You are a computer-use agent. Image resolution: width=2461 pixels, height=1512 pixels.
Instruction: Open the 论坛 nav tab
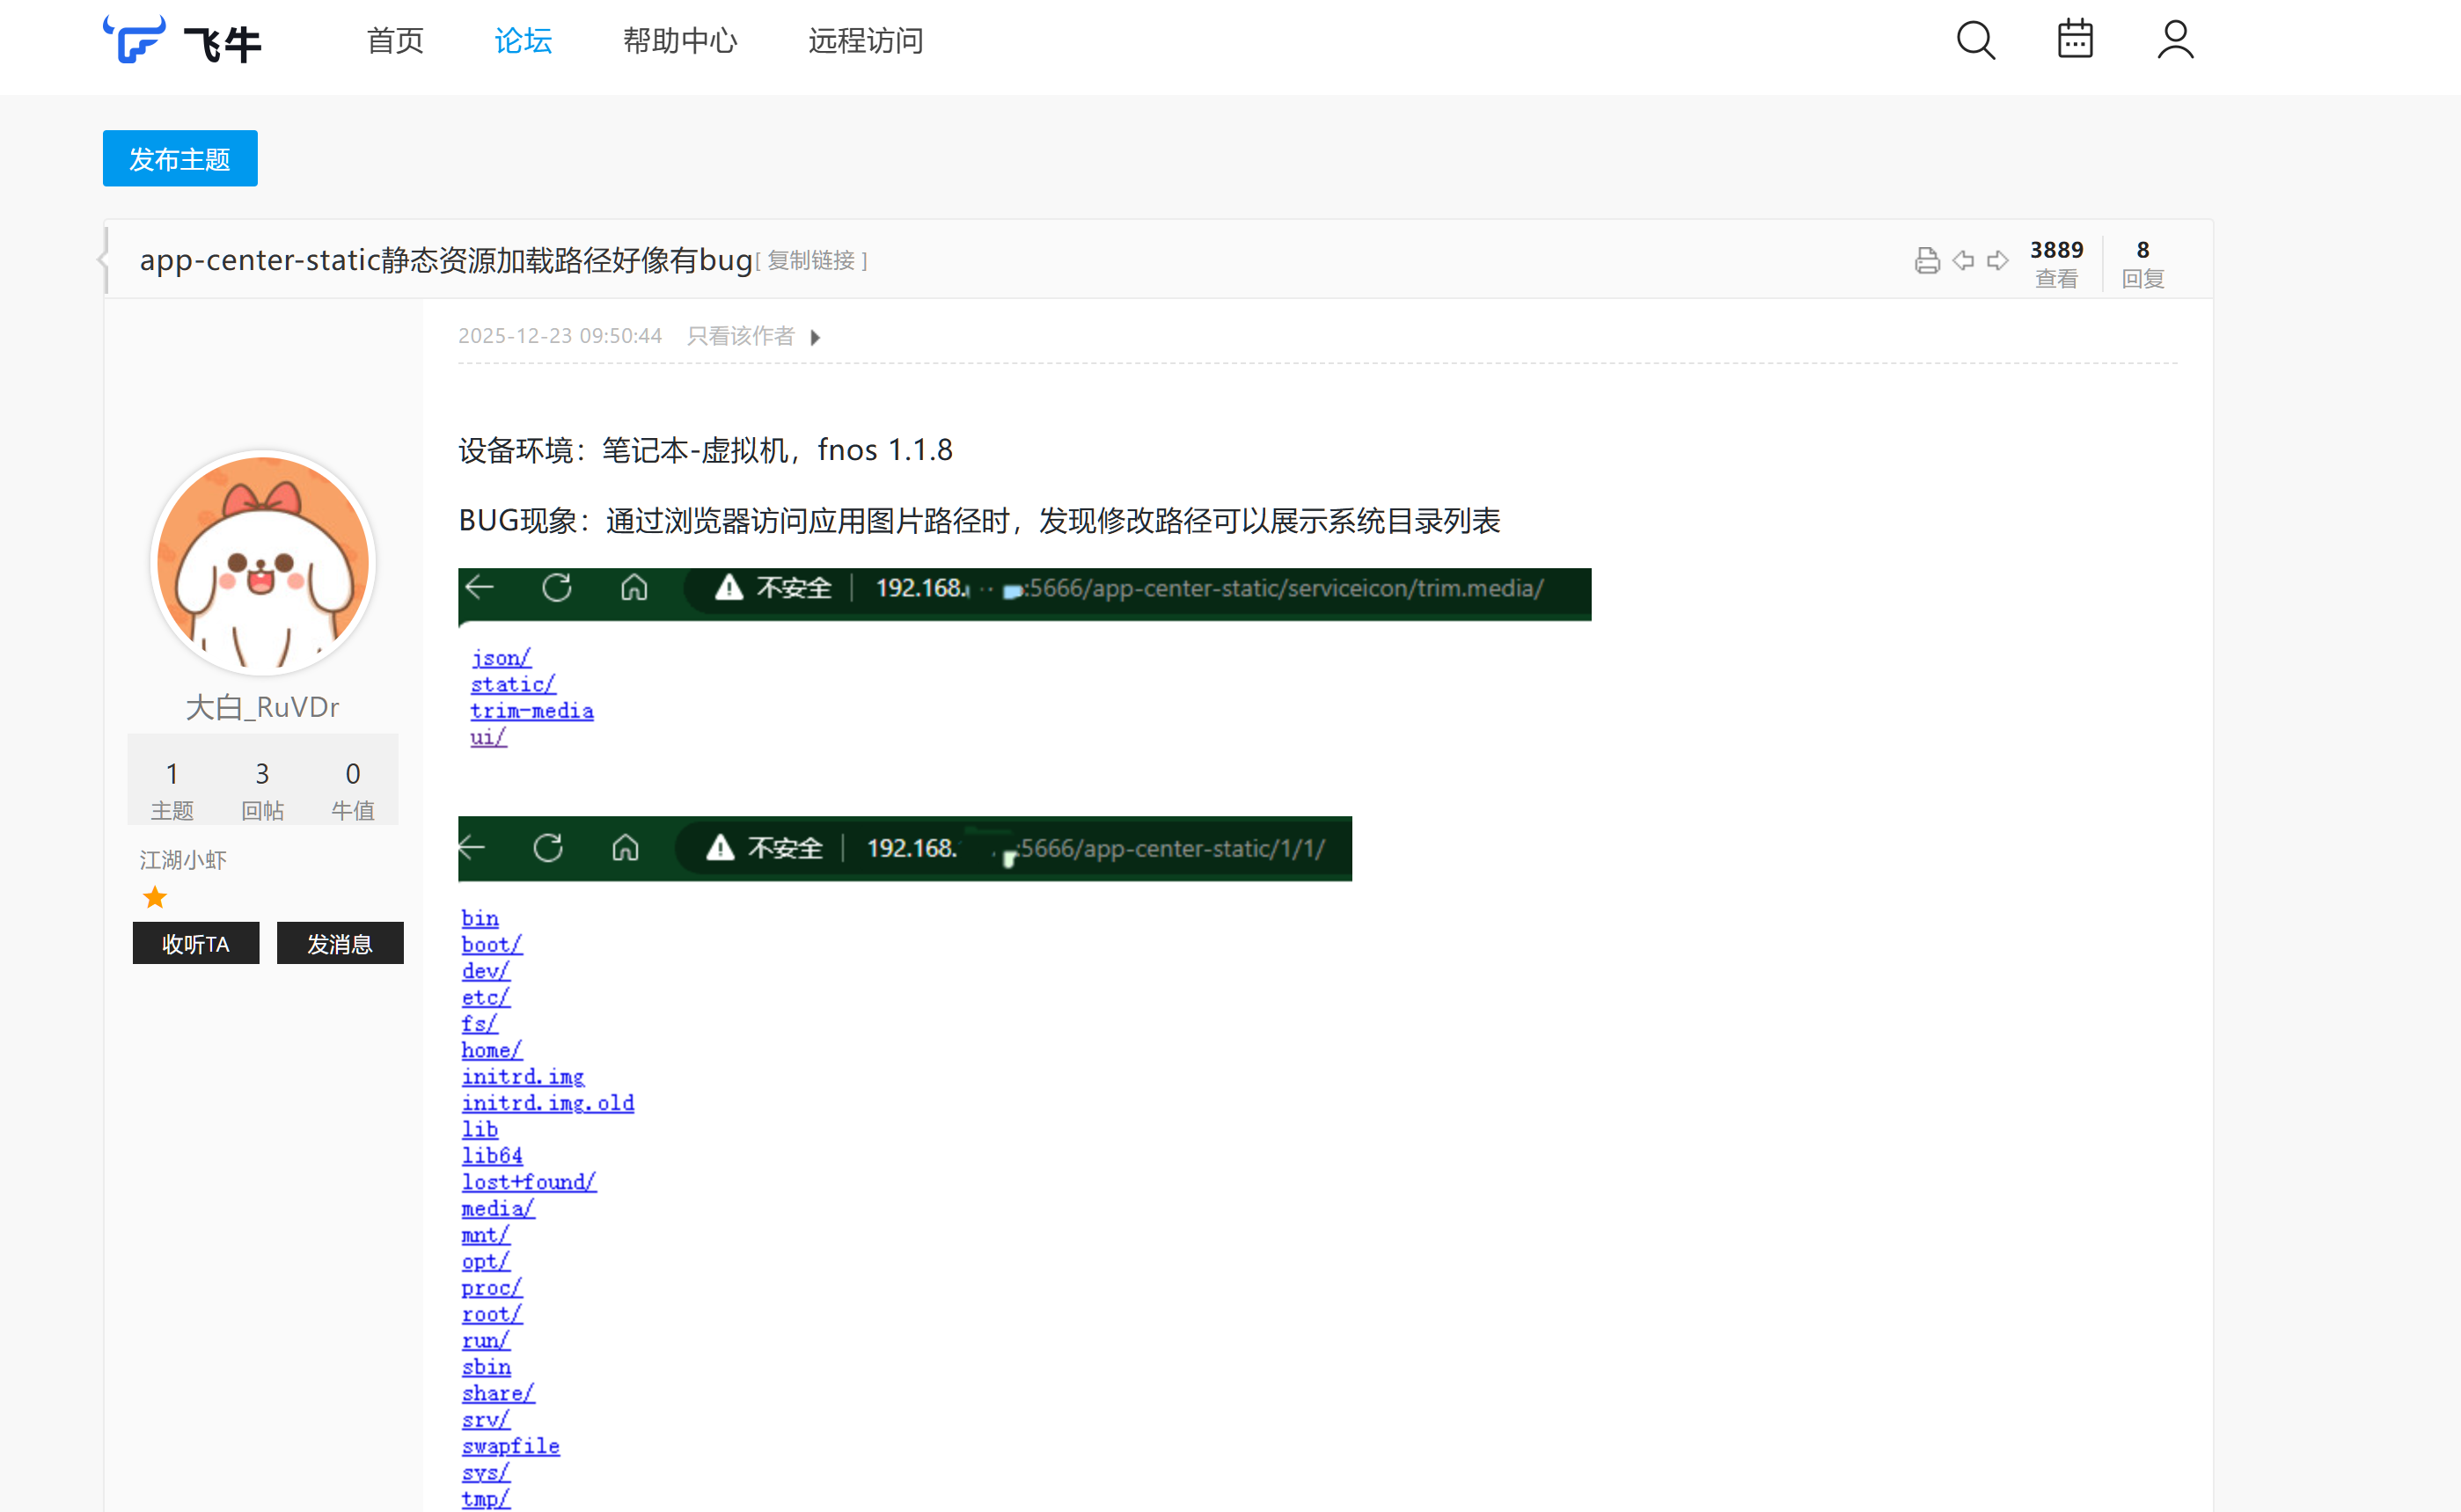[523, 41]
